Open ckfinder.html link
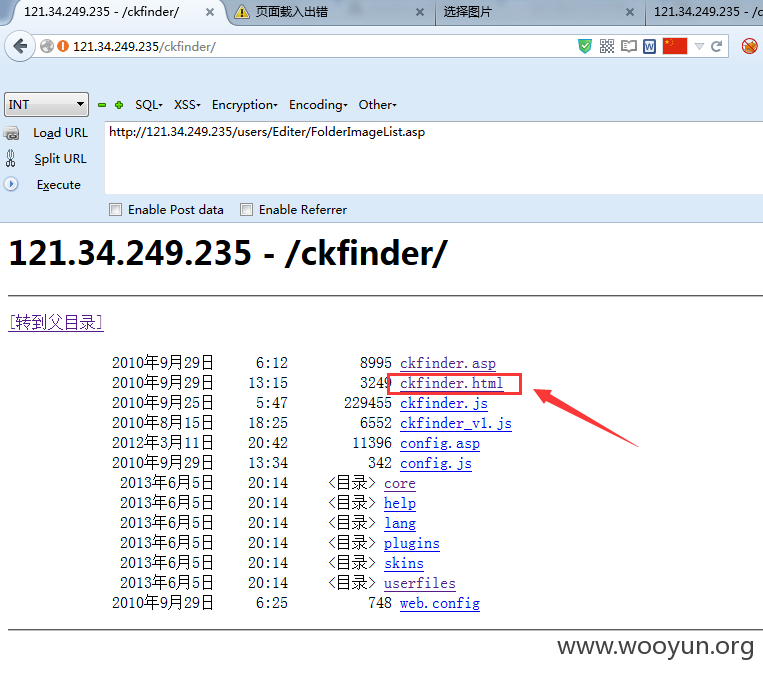The height and width of the screenshot is (675, 763). 452,383
